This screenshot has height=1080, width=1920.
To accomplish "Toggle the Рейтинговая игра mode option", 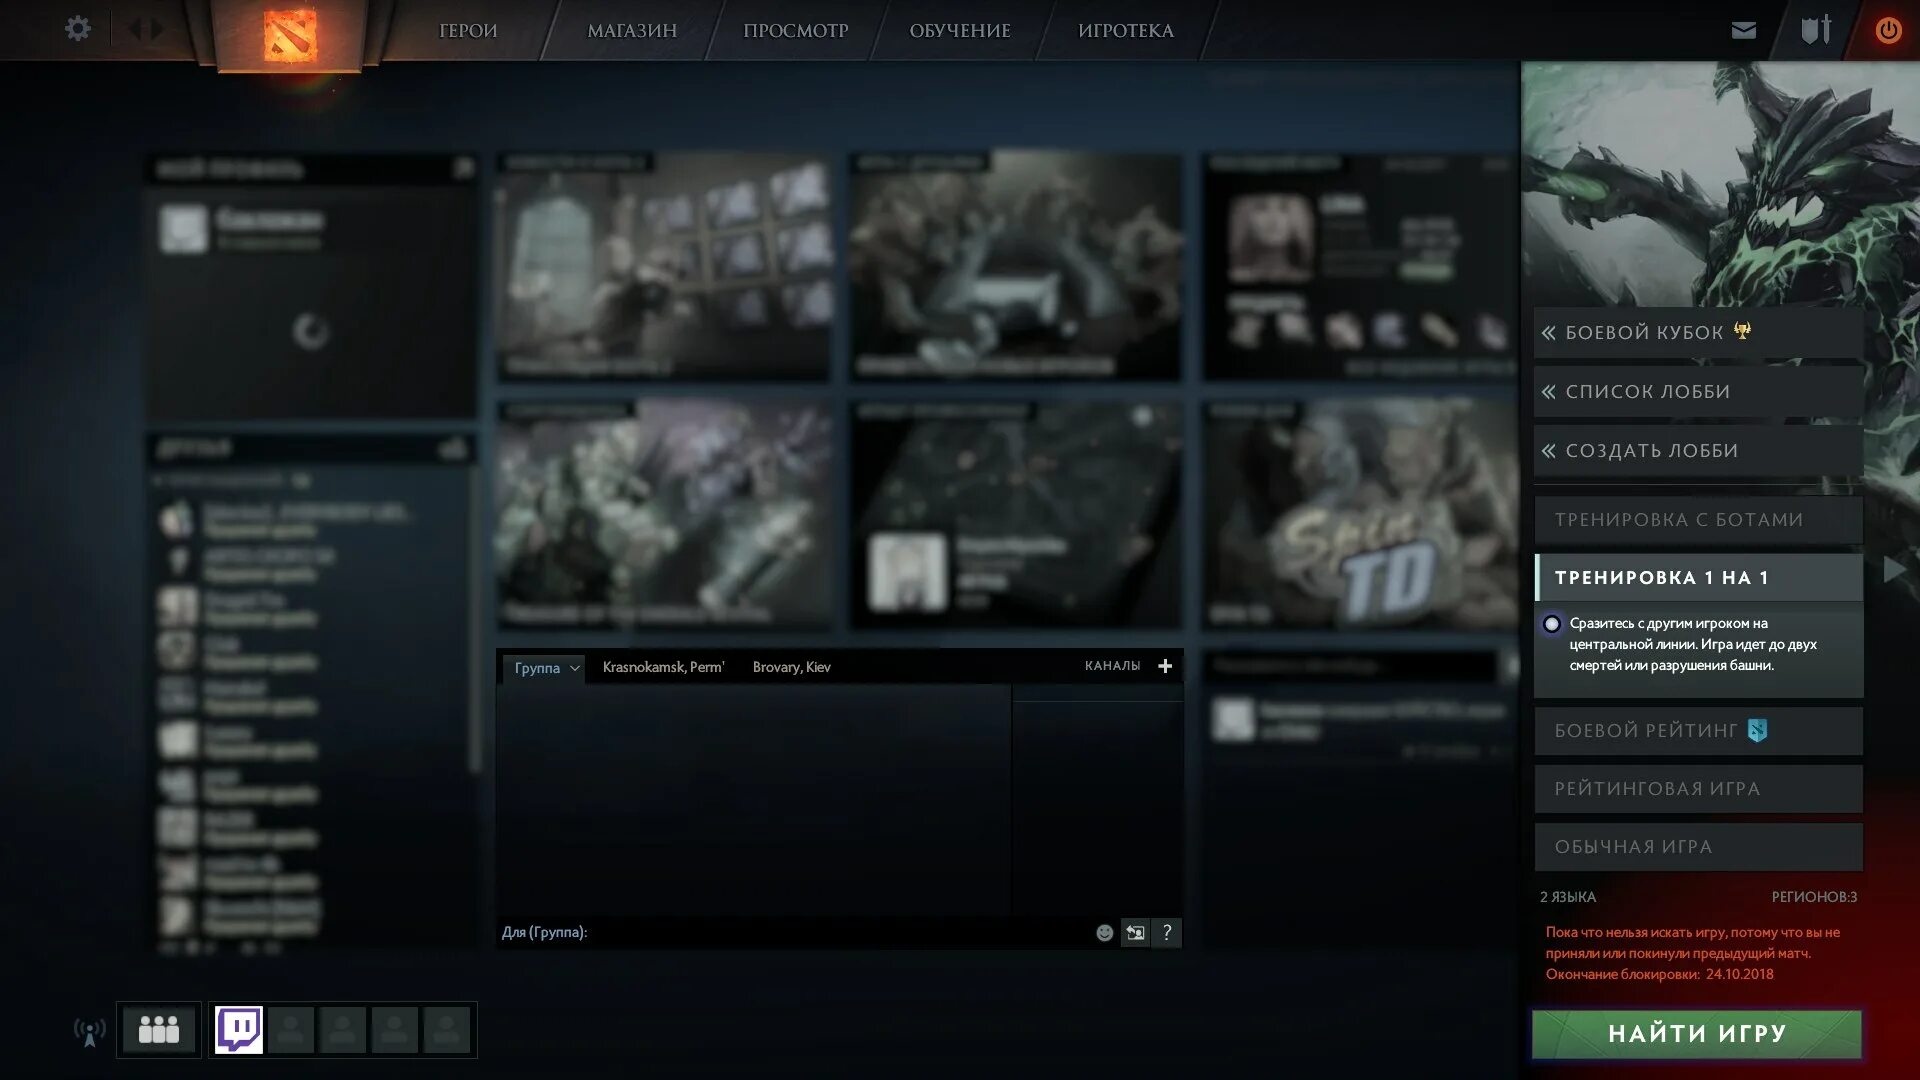I will click(x=1697, y=789).
